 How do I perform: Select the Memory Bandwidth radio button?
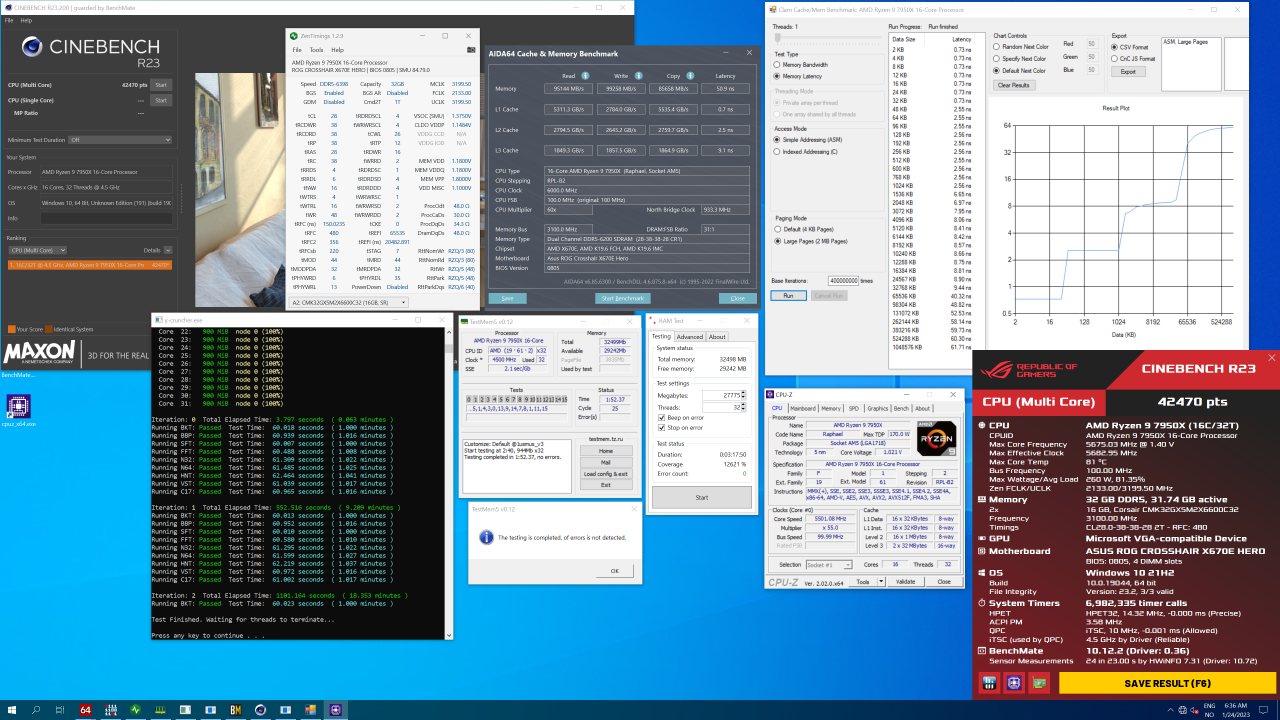click(776, 64)
